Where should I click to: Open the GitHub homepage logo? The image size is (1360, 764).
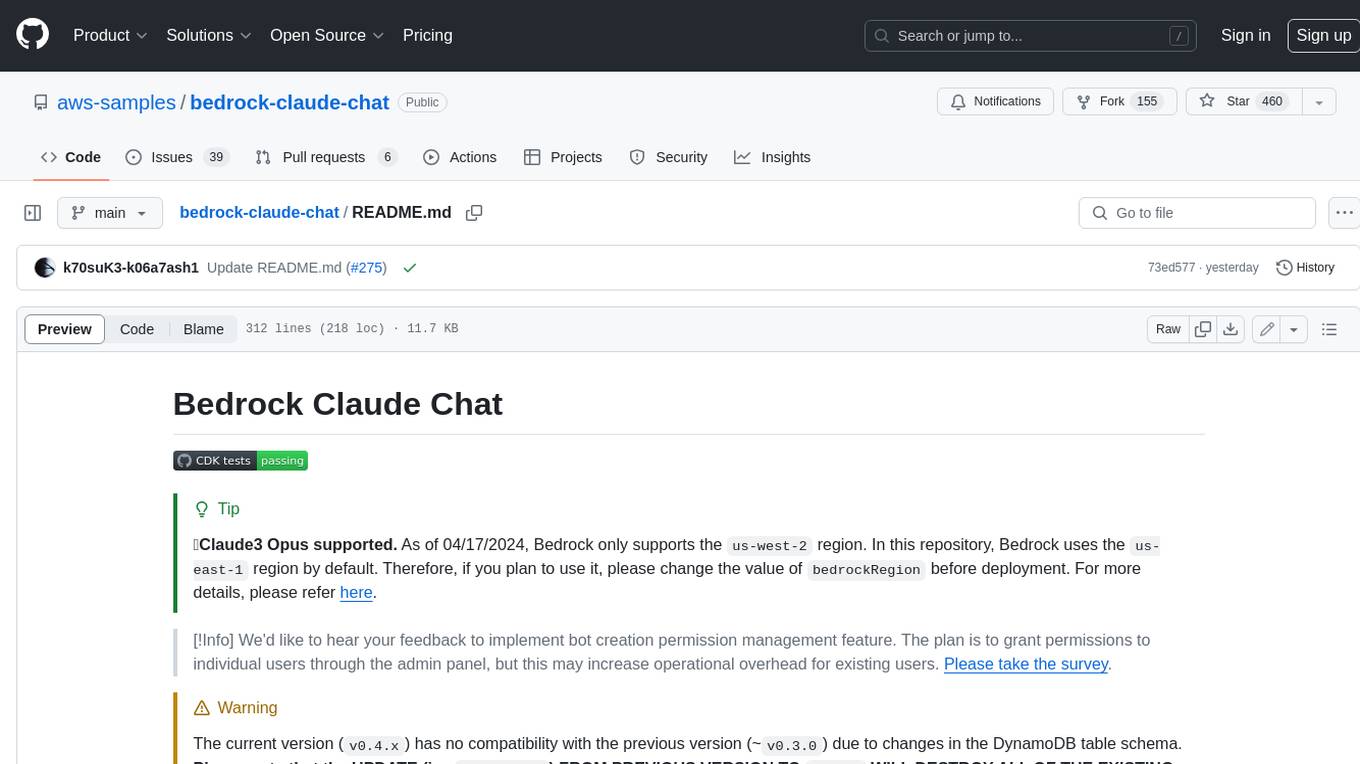(x=32, y=35)
